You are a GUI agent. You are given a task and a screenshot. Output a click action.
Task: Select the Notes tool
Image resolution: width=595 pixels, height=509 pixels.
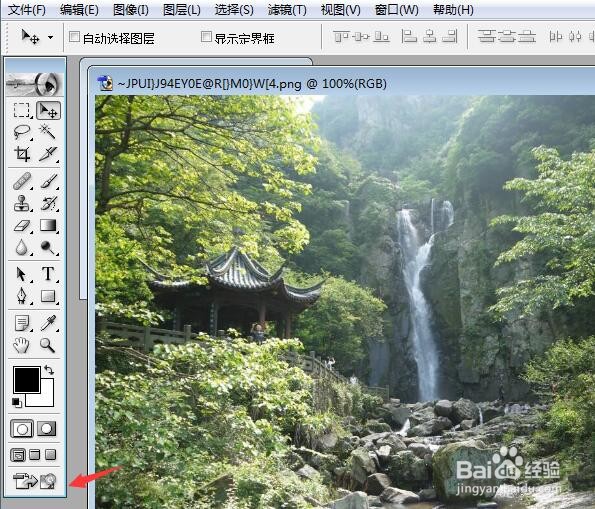22,323
